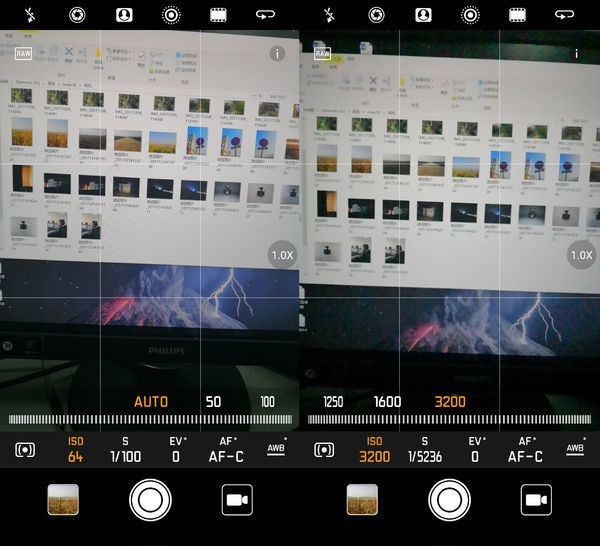Toggle moving picture icon on ISO 3200 screen
The width and height of the screenshot is (600, 546).
pos(471,15)
